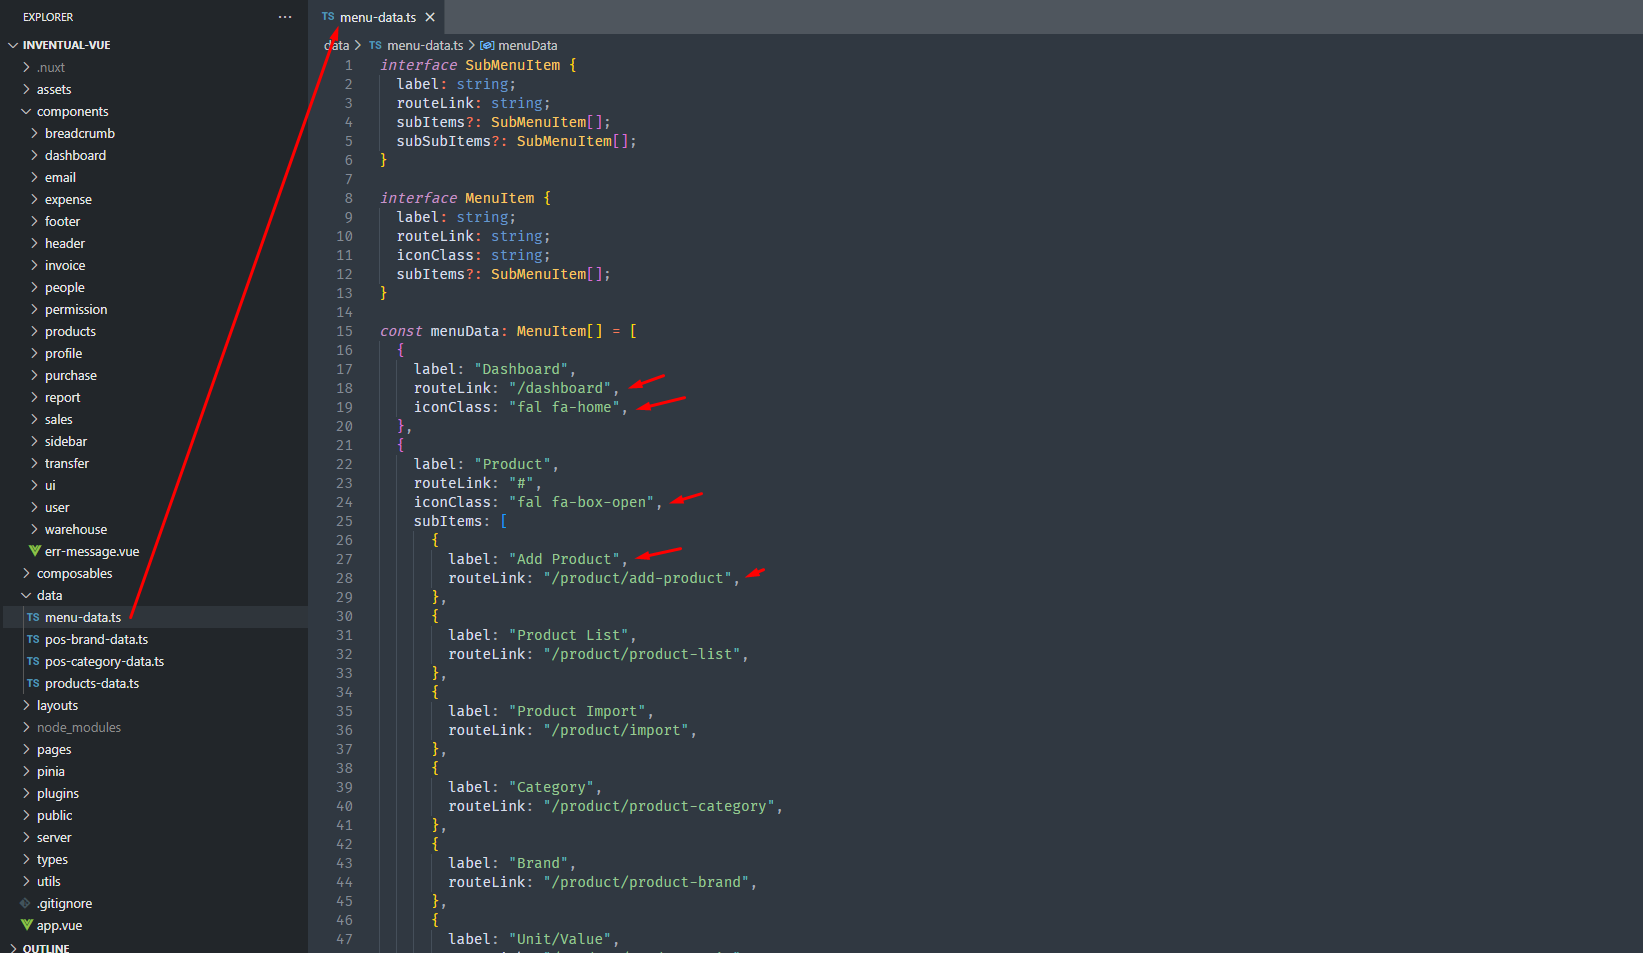
Task: Click TS icon in the editor tab
Action: (x=328, y=17)
